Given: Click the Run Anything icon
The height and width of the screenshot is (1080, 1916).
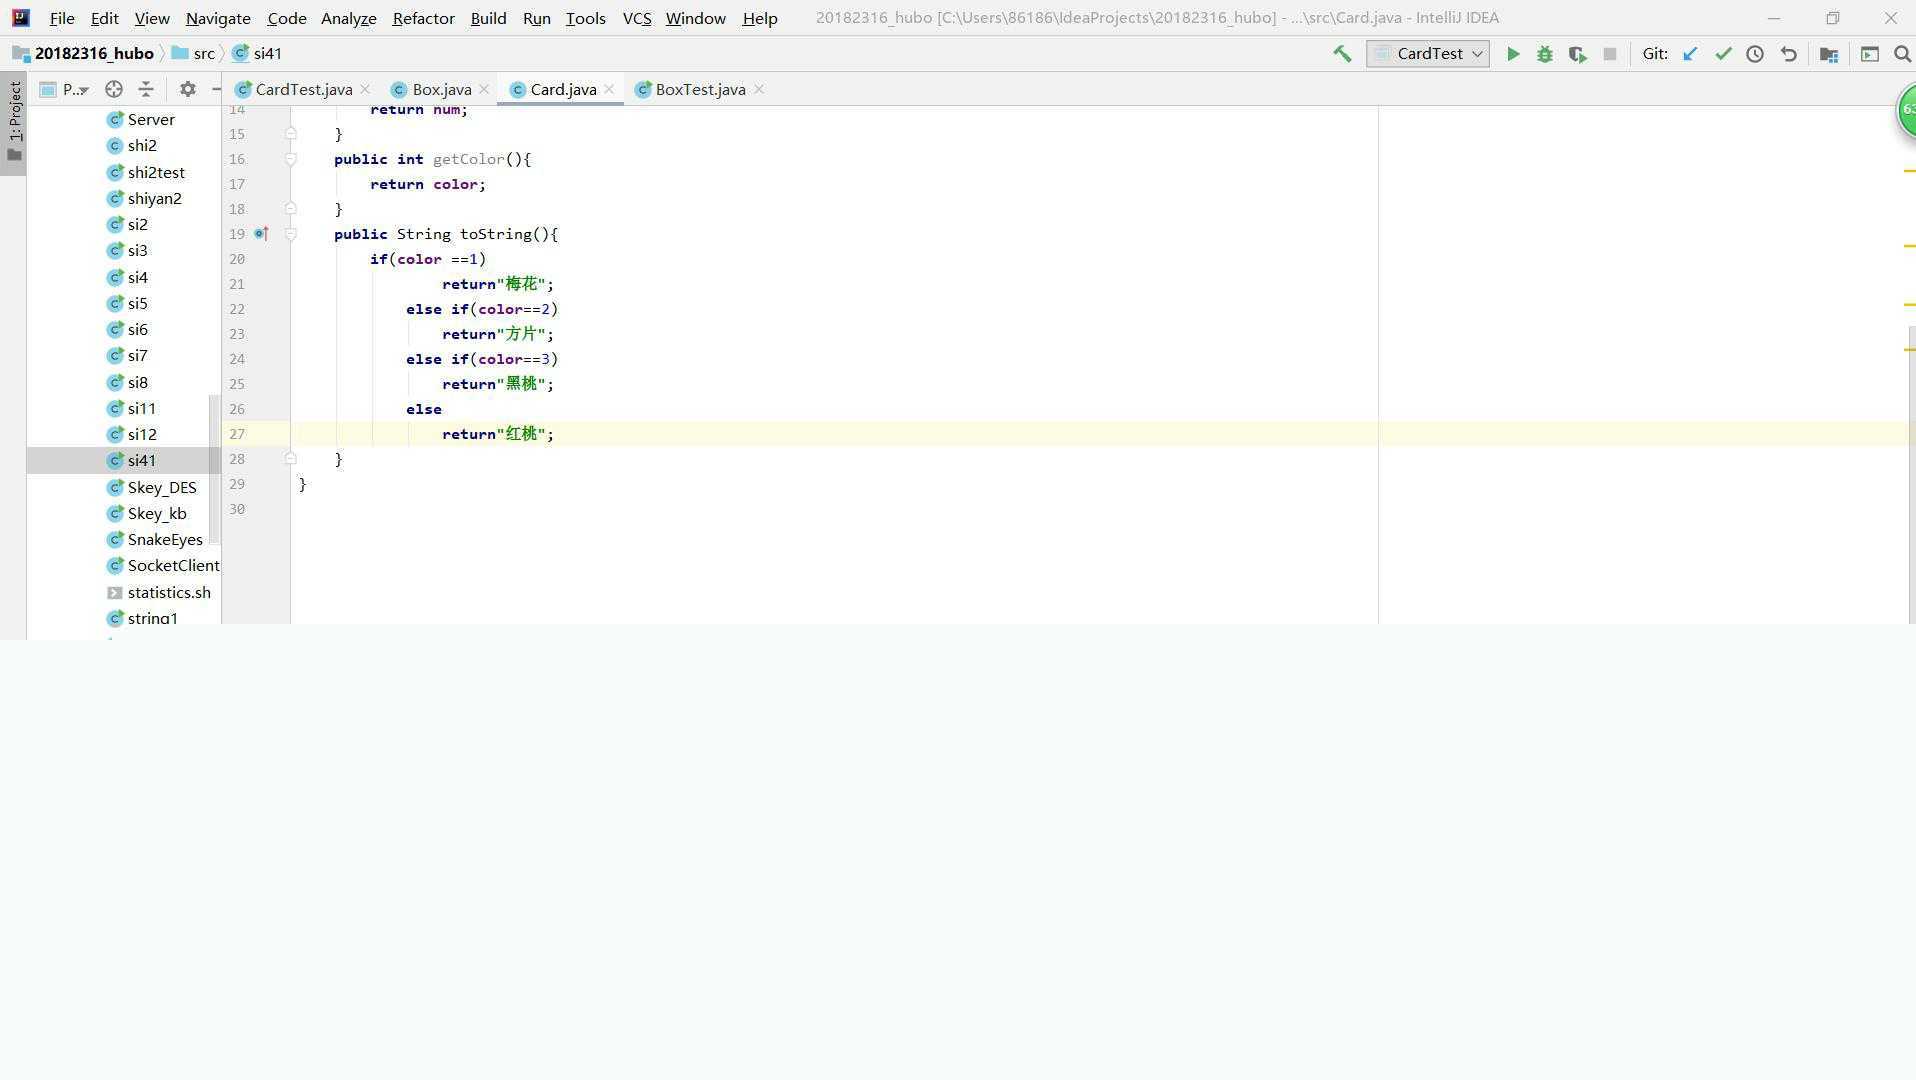Looking at the screenshot, I should [1870, 54].
